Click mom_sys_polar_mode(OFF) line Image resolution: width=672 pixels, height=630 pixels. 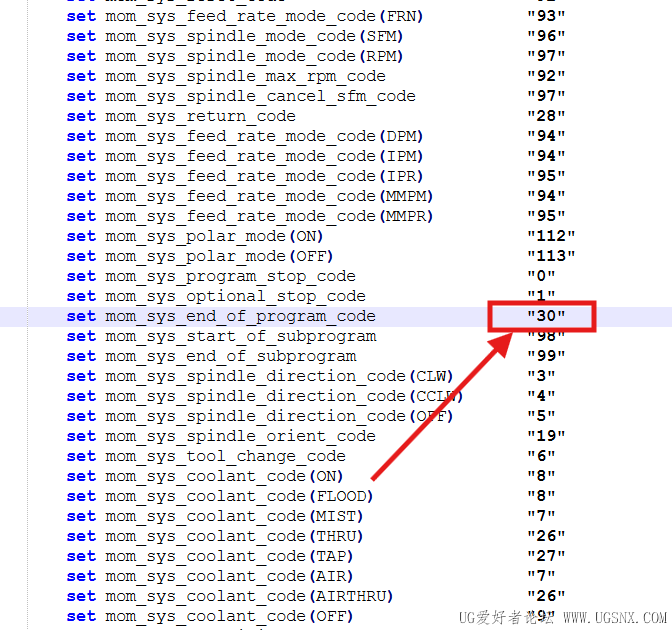[x=200, y=256]
